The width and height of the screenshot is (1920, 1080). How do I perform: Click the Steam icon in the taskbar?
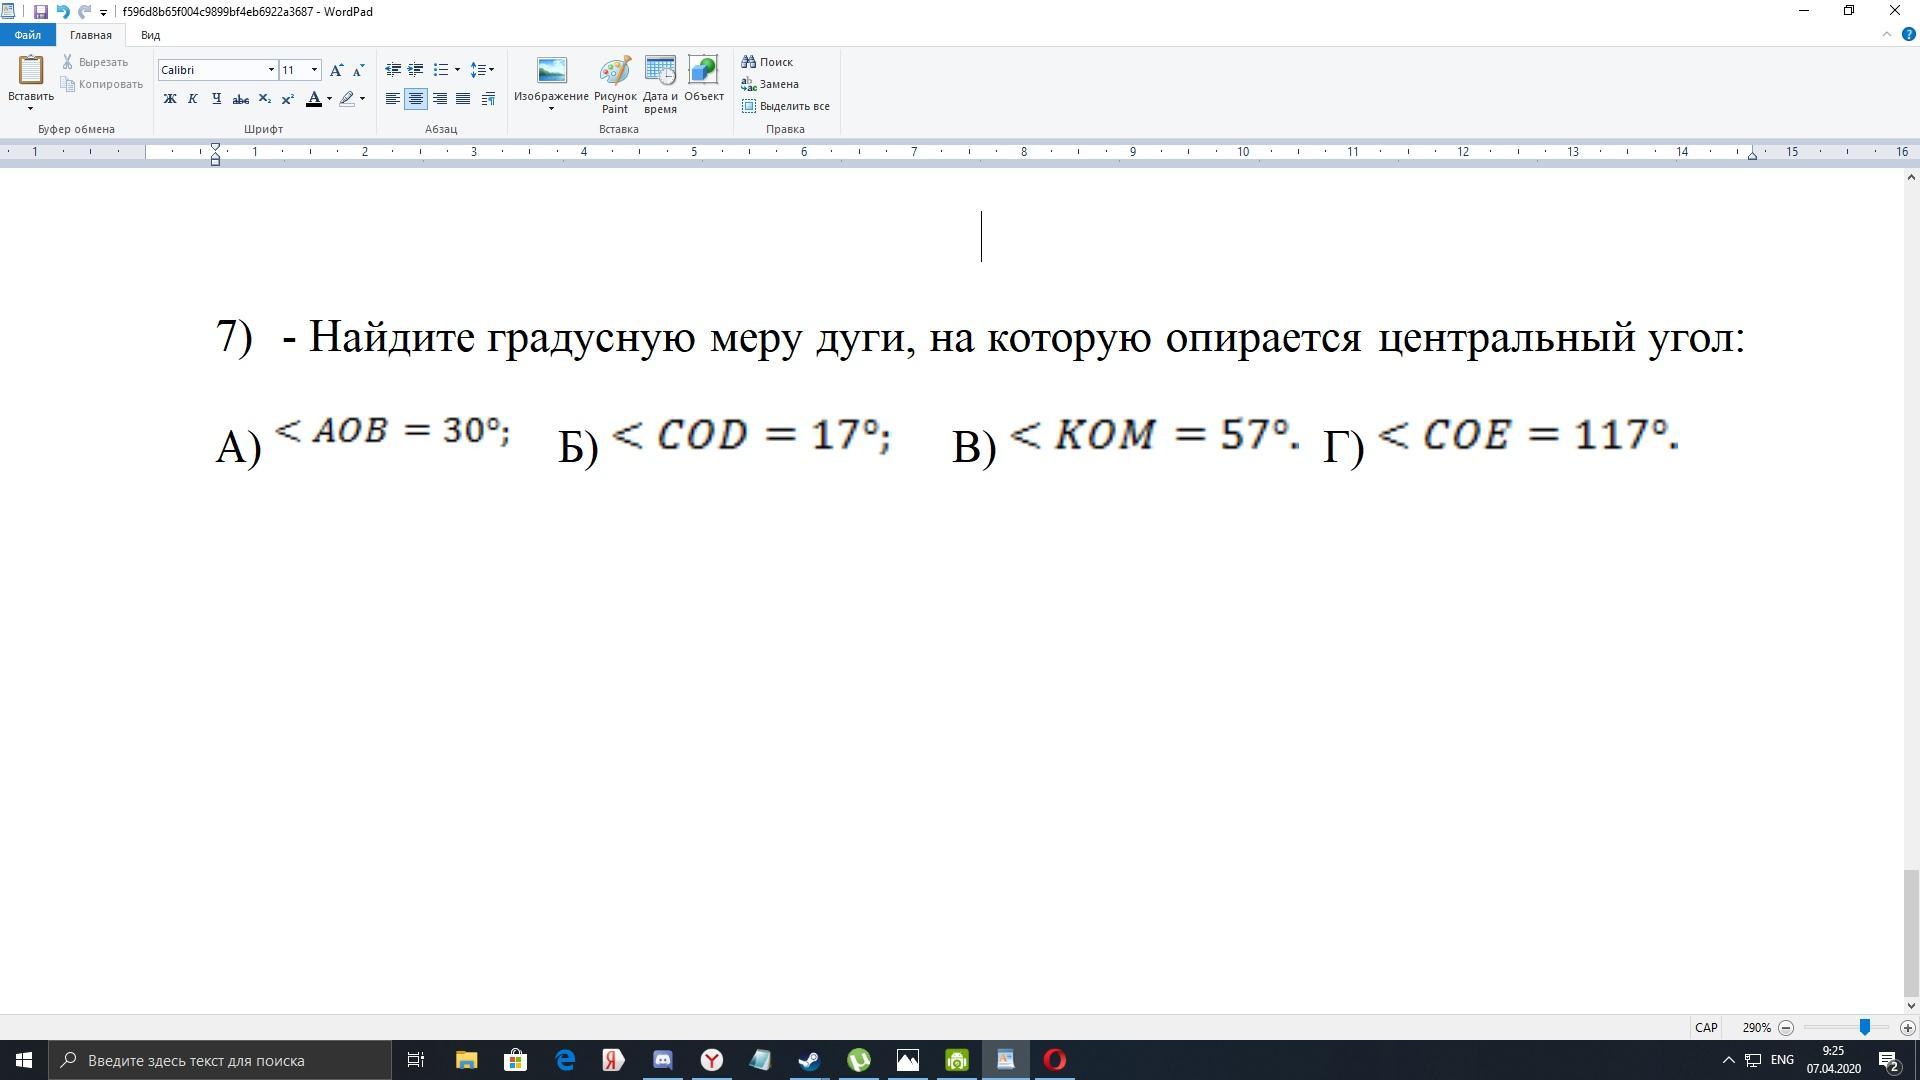pos(809,1060)
